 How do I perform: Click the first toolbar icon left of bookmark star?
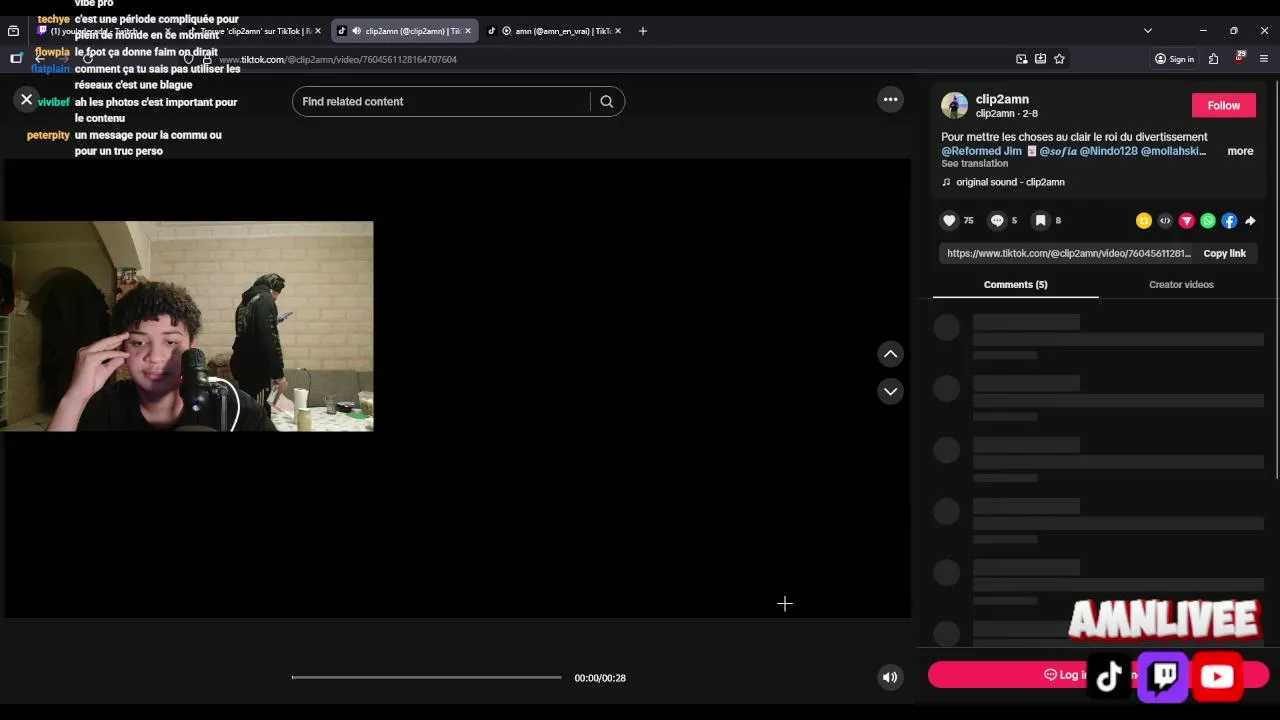(1040, 59)
